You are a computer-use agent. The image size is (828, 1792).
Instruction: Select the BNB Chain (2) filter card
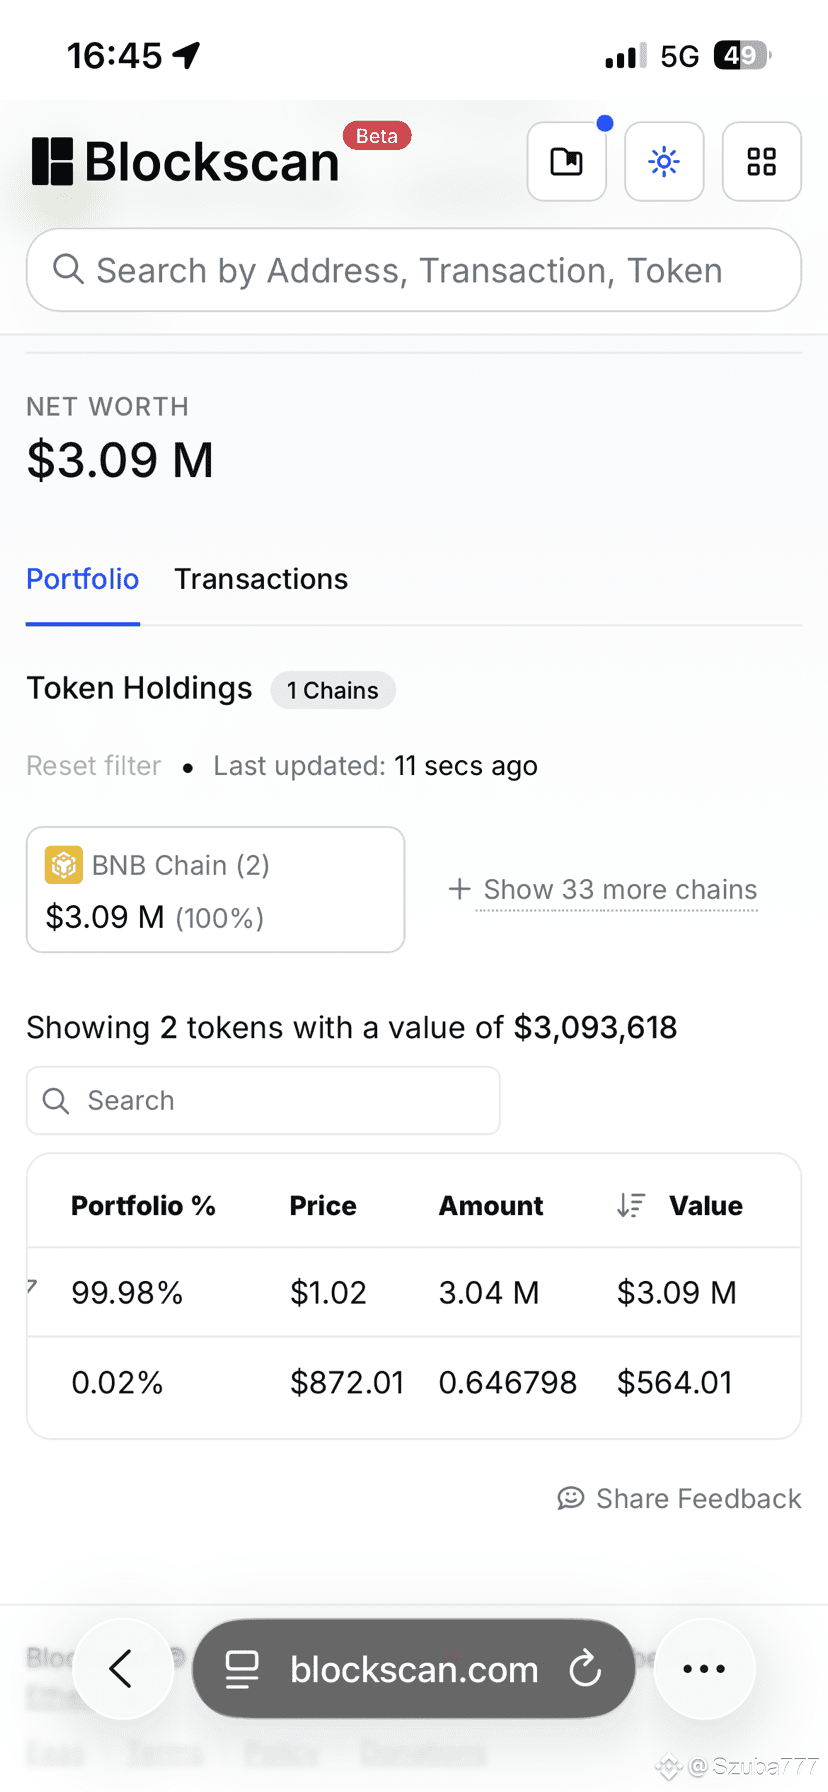215,889
